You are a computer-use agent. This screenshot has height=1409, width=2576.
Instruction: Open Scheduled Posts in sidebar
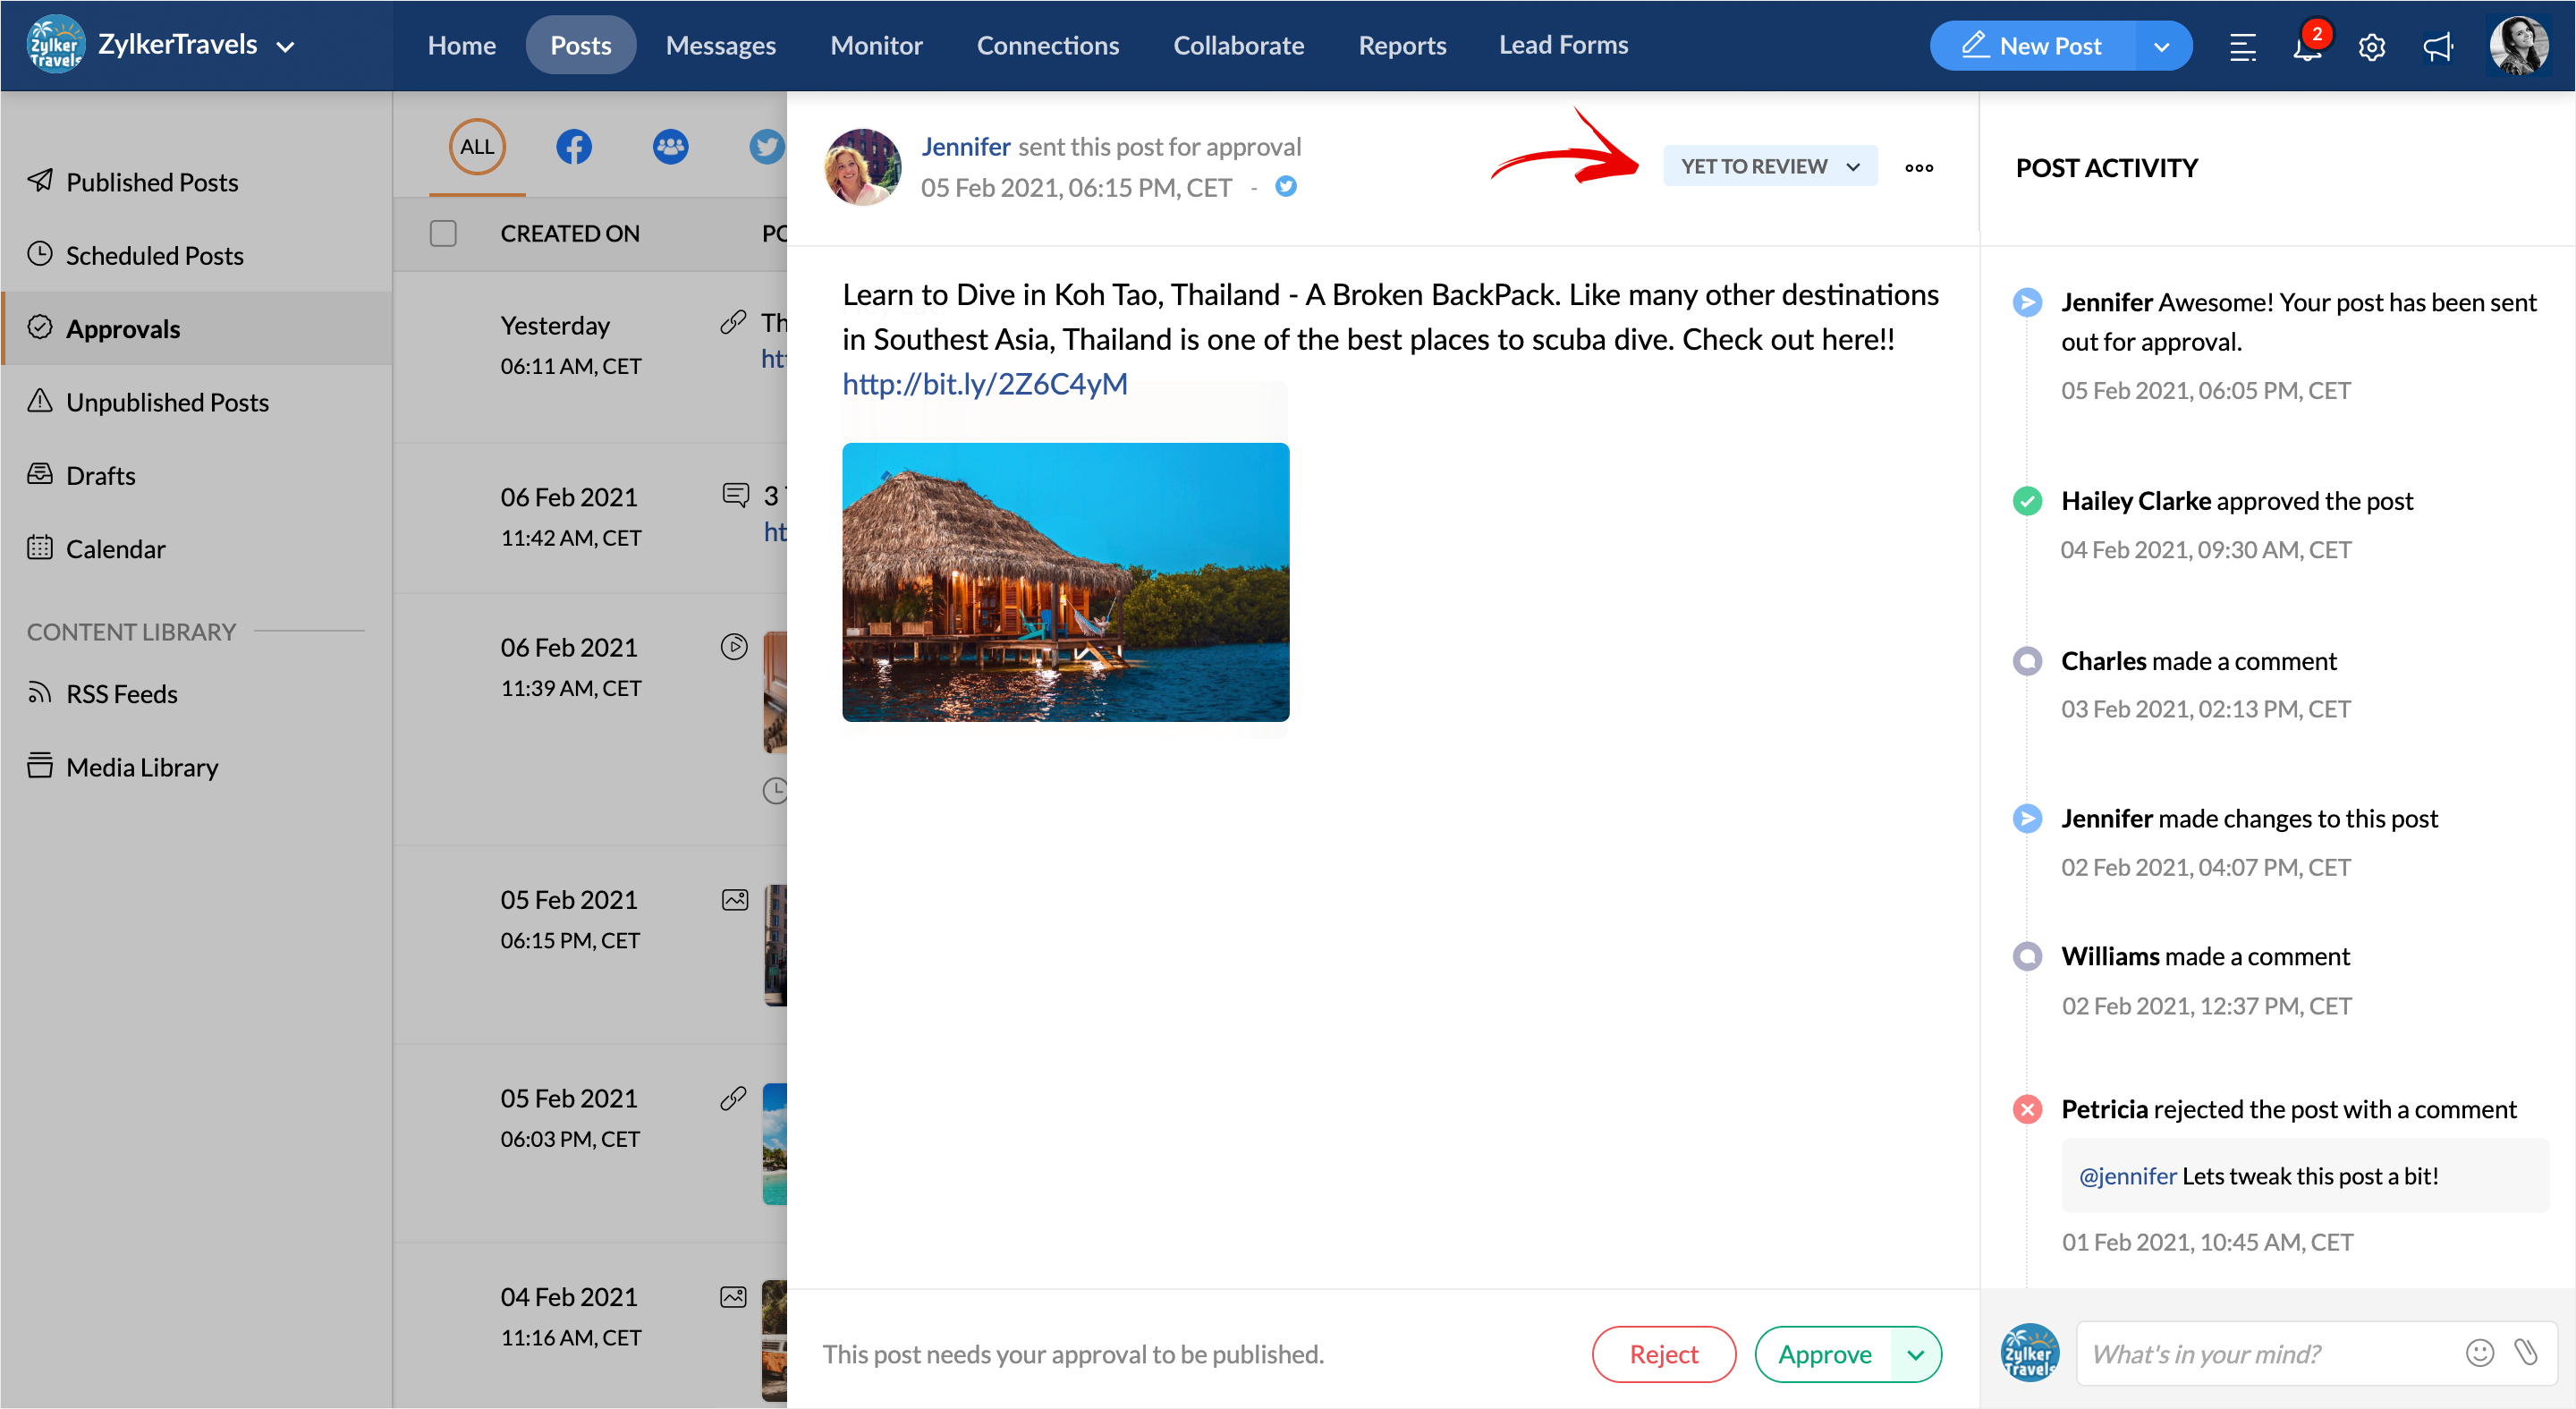click(154, 255)
